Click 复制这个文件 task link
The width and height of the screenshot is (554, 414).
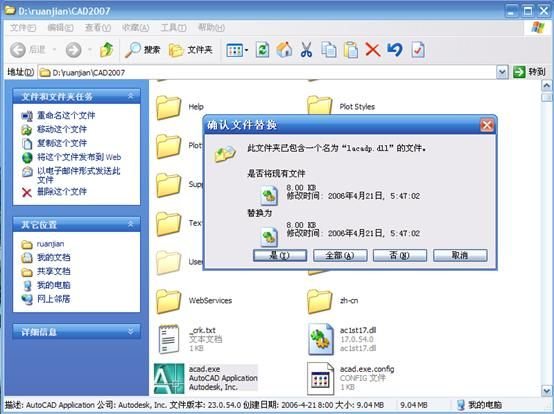tap(62, 143)
